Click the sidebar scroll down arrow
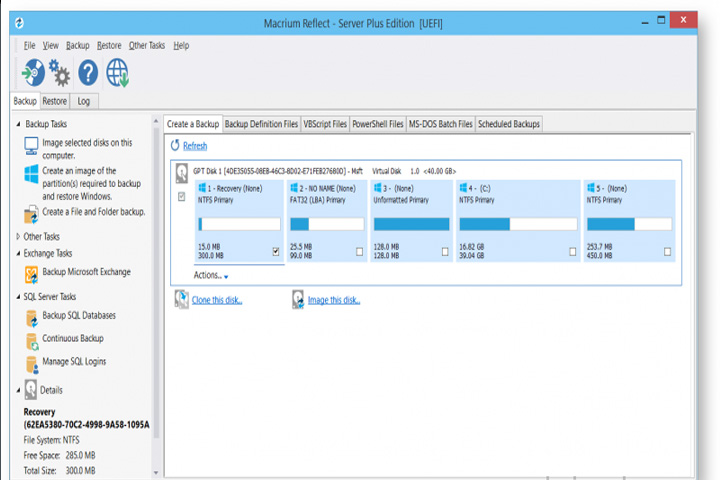Screen dimensions: 720x480 coord(156,472)
